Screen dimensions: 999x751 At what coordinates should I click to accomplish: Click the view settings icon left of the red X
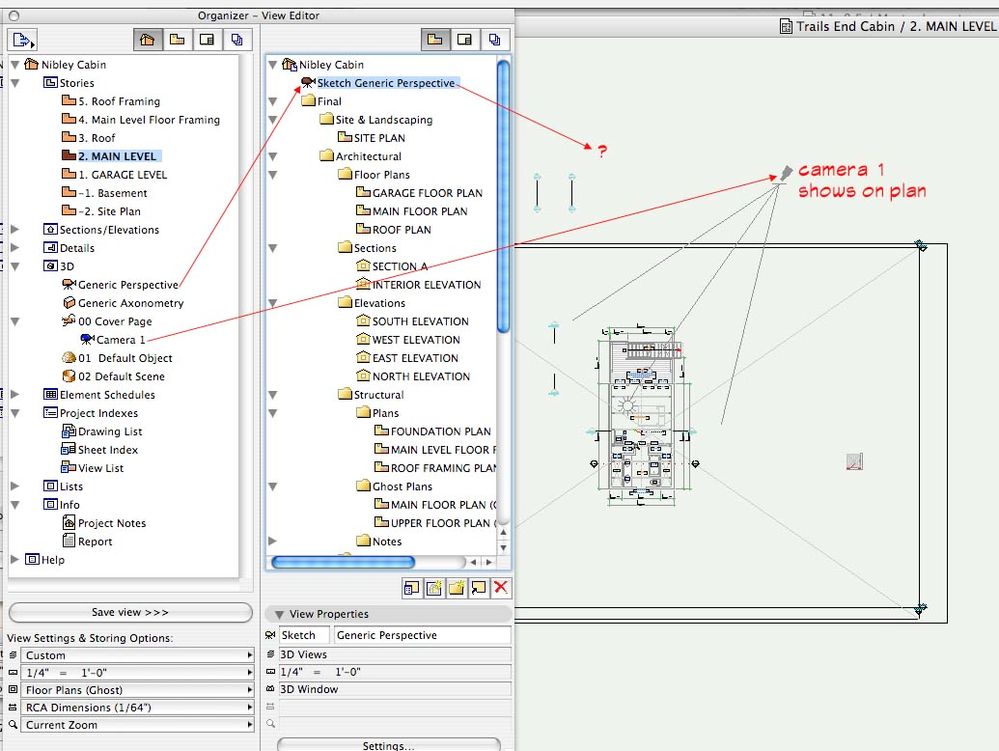(479, 588)
